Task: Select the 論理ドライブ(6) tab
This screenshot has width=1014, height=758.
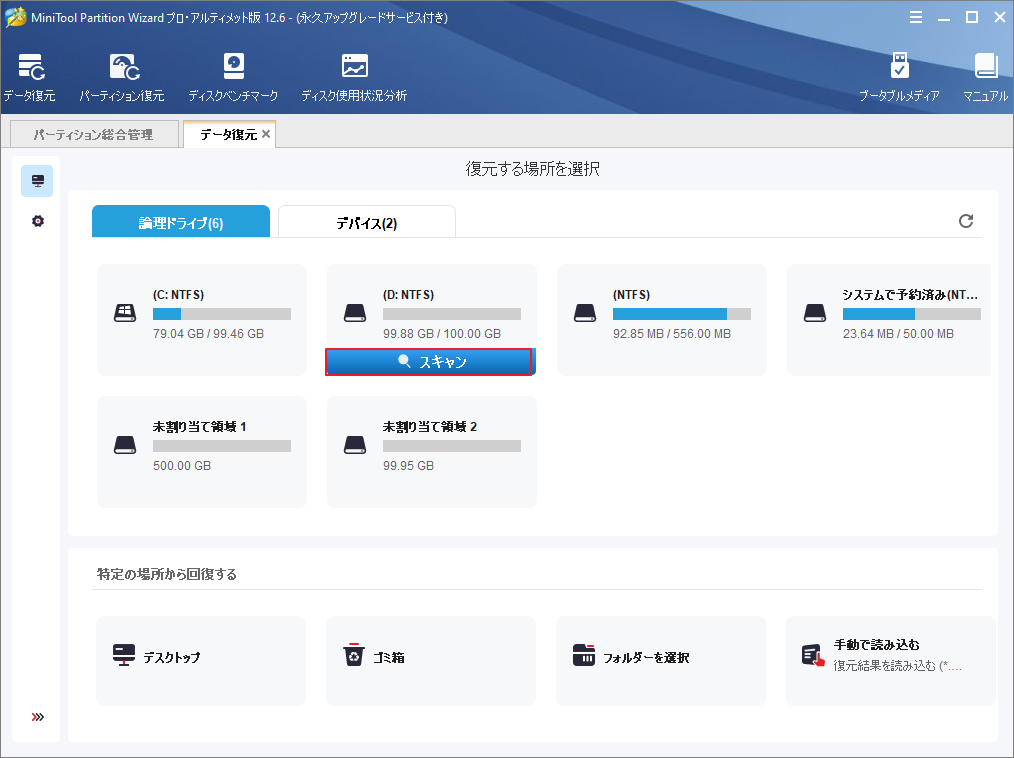Action: (181, 222)
